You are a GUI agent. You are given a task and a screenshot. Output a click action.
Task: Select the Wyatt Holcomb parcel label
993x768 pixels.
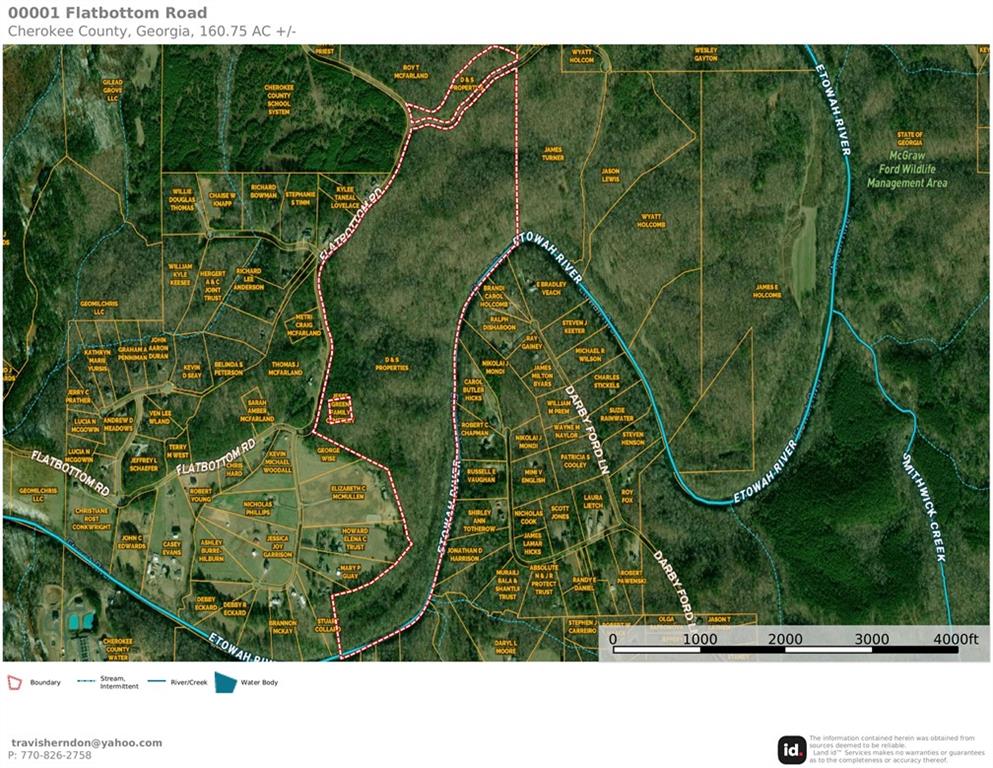[x=652, y=220]
